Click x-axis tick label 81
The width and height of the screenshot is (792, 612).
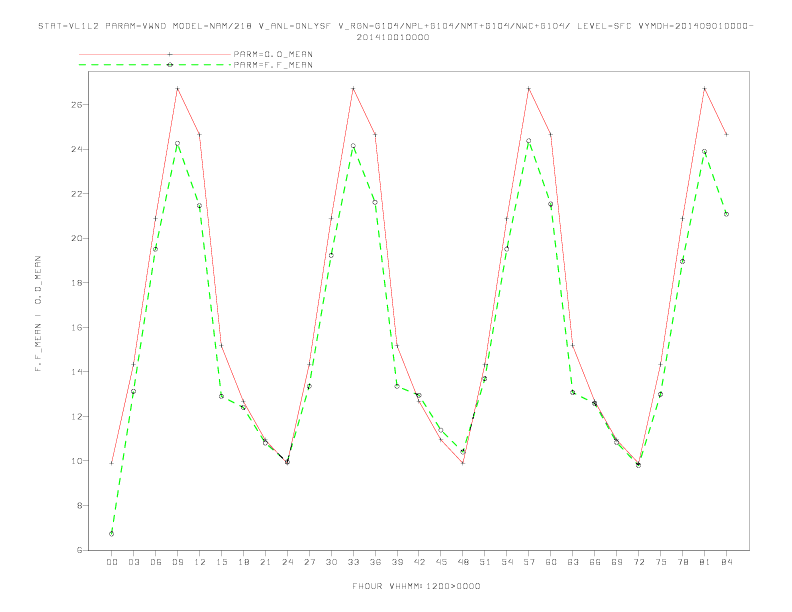point(705,562)
